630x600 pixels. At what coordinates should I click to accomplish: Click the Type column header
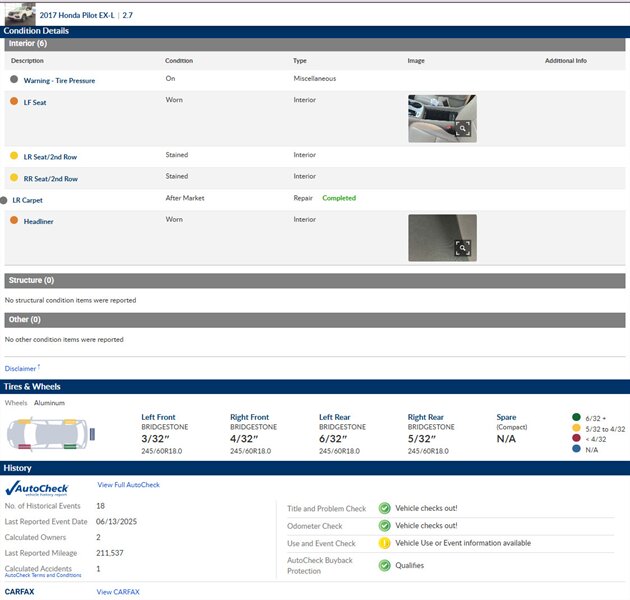click(300, 61)
